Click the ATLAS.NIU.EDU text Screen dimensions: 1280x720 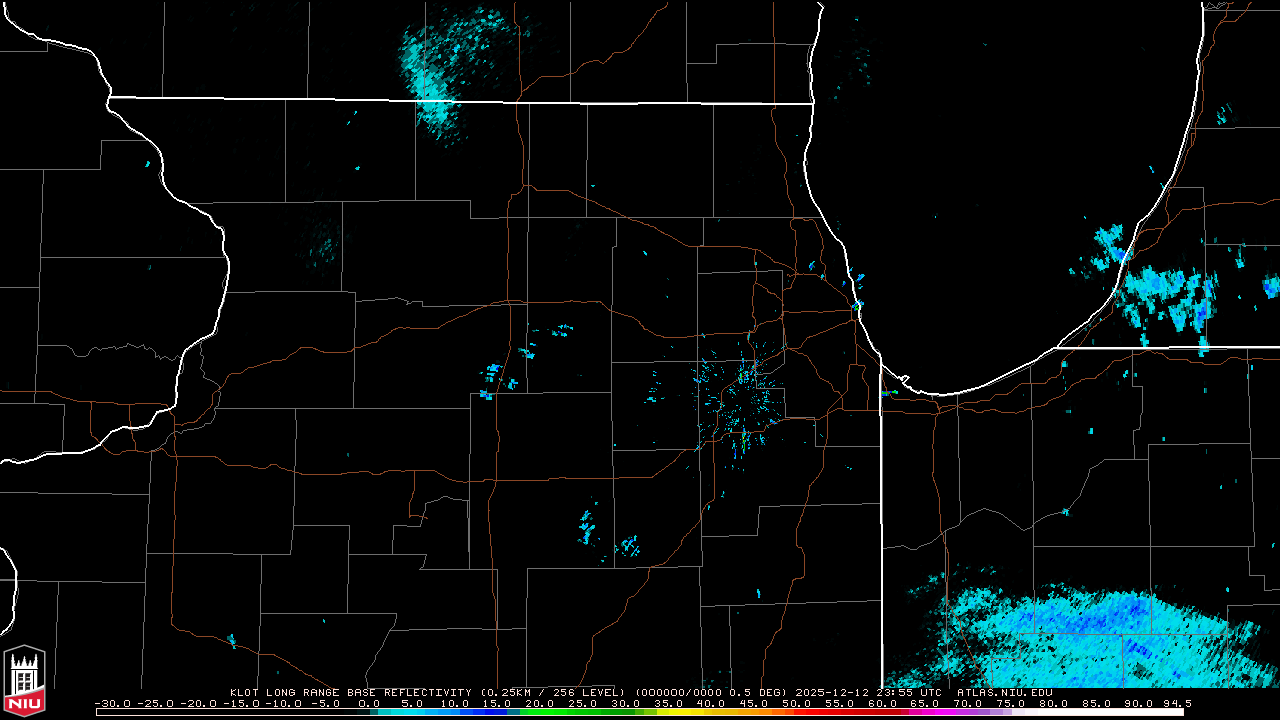(1004, 692)
